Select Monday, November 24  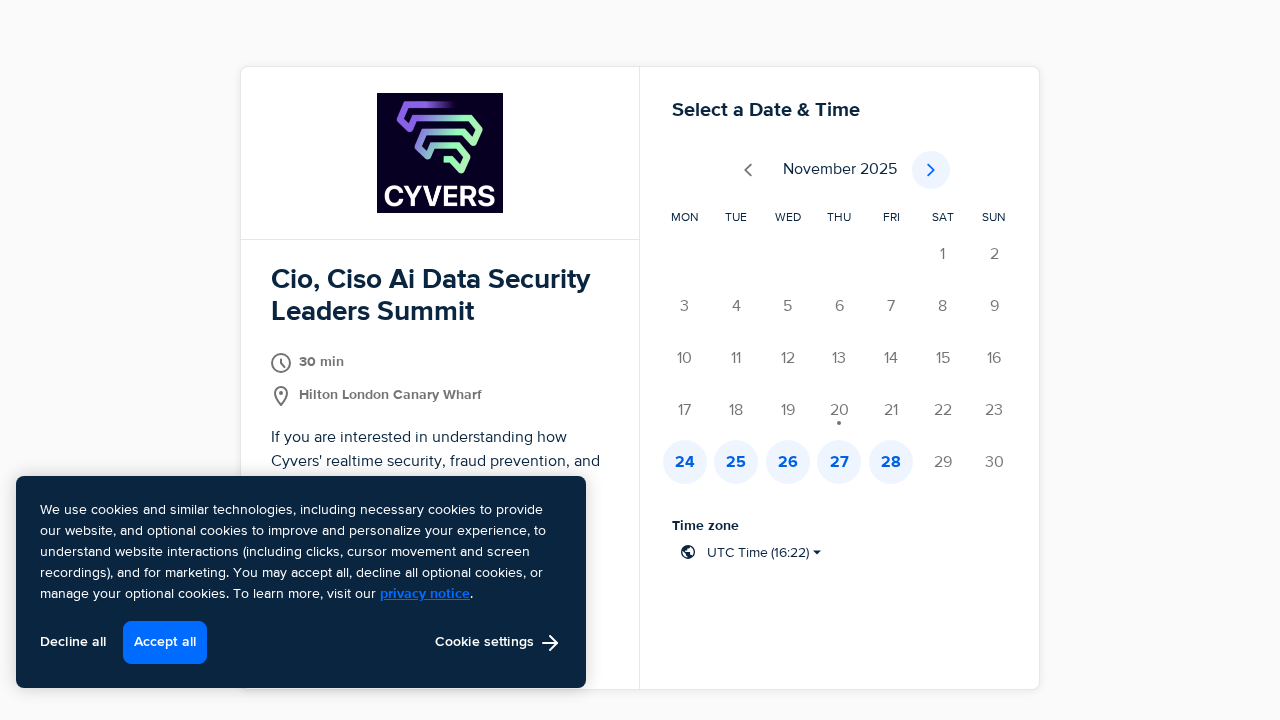point(685,462)
